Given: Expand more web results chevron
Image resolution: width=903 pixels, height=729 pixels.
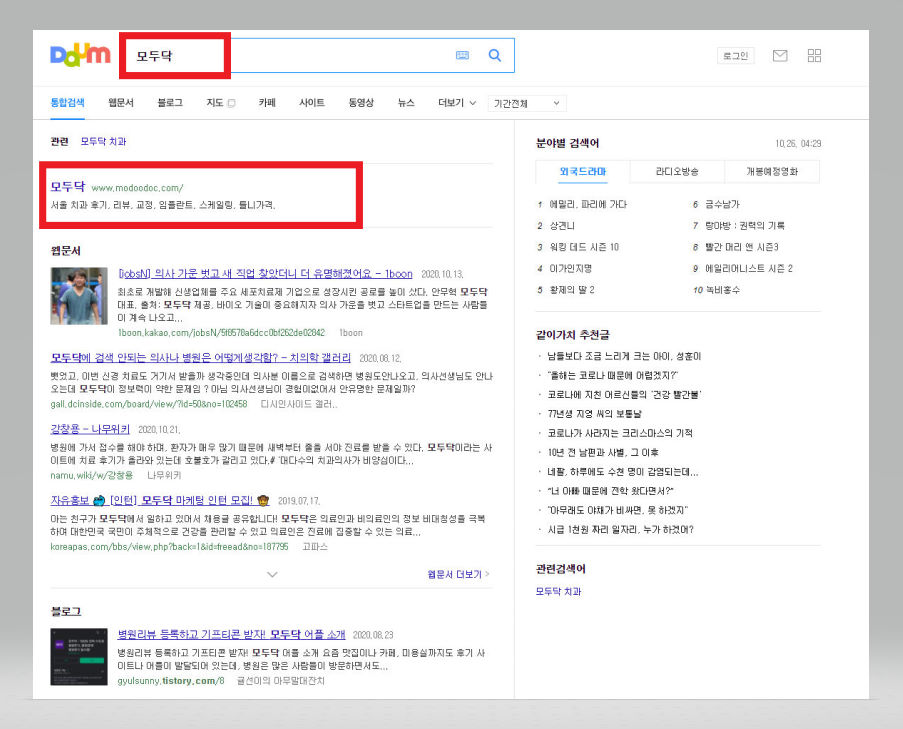Looking at the screenshot, I should click(x=272, y=574).
